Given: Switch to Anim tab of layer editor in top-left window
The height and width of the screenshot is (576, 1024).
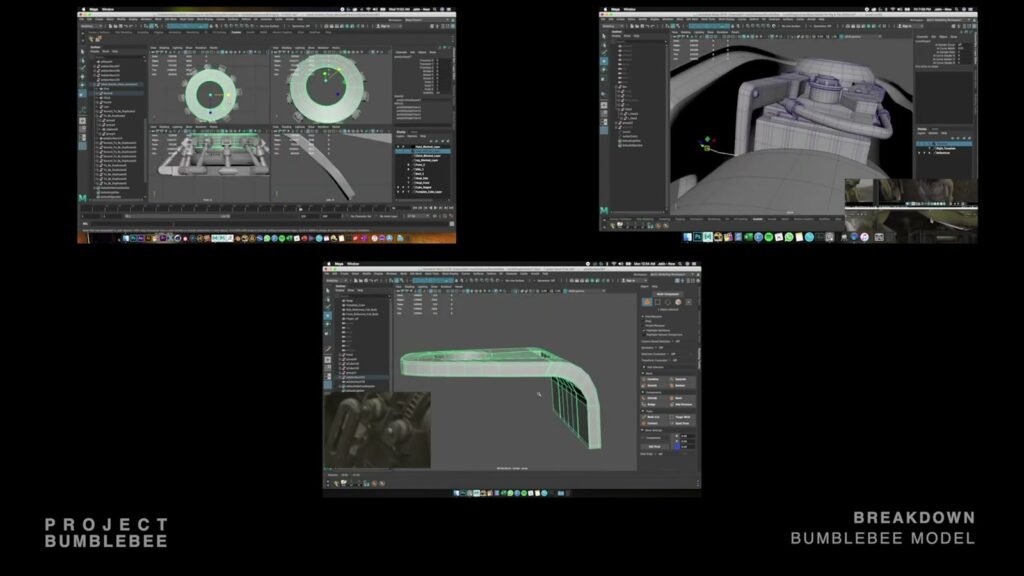Looking at the screenshot, I should coord(414,132).
